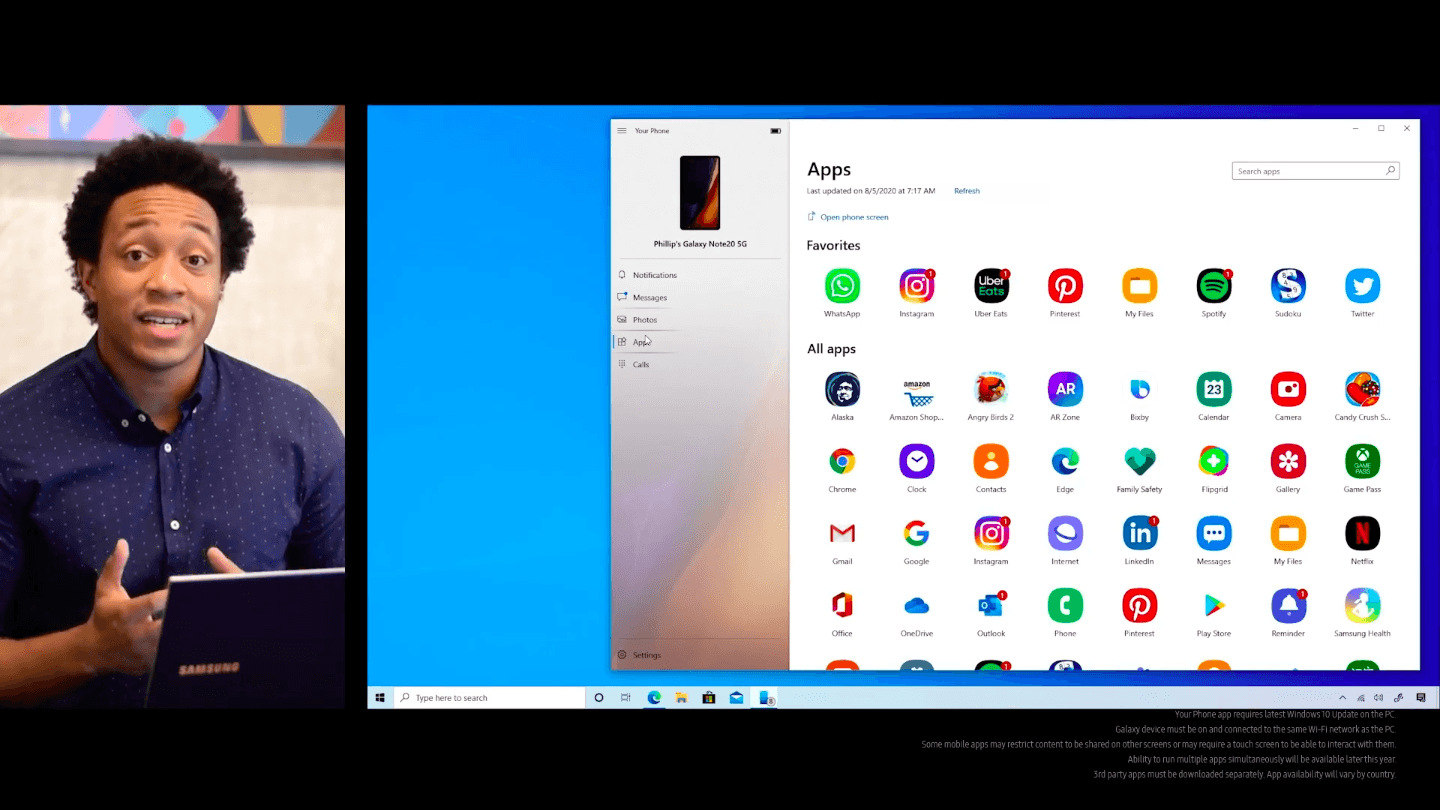Switch to Notifications section
The image size is (1440, 810).
[x=654, y=275]
